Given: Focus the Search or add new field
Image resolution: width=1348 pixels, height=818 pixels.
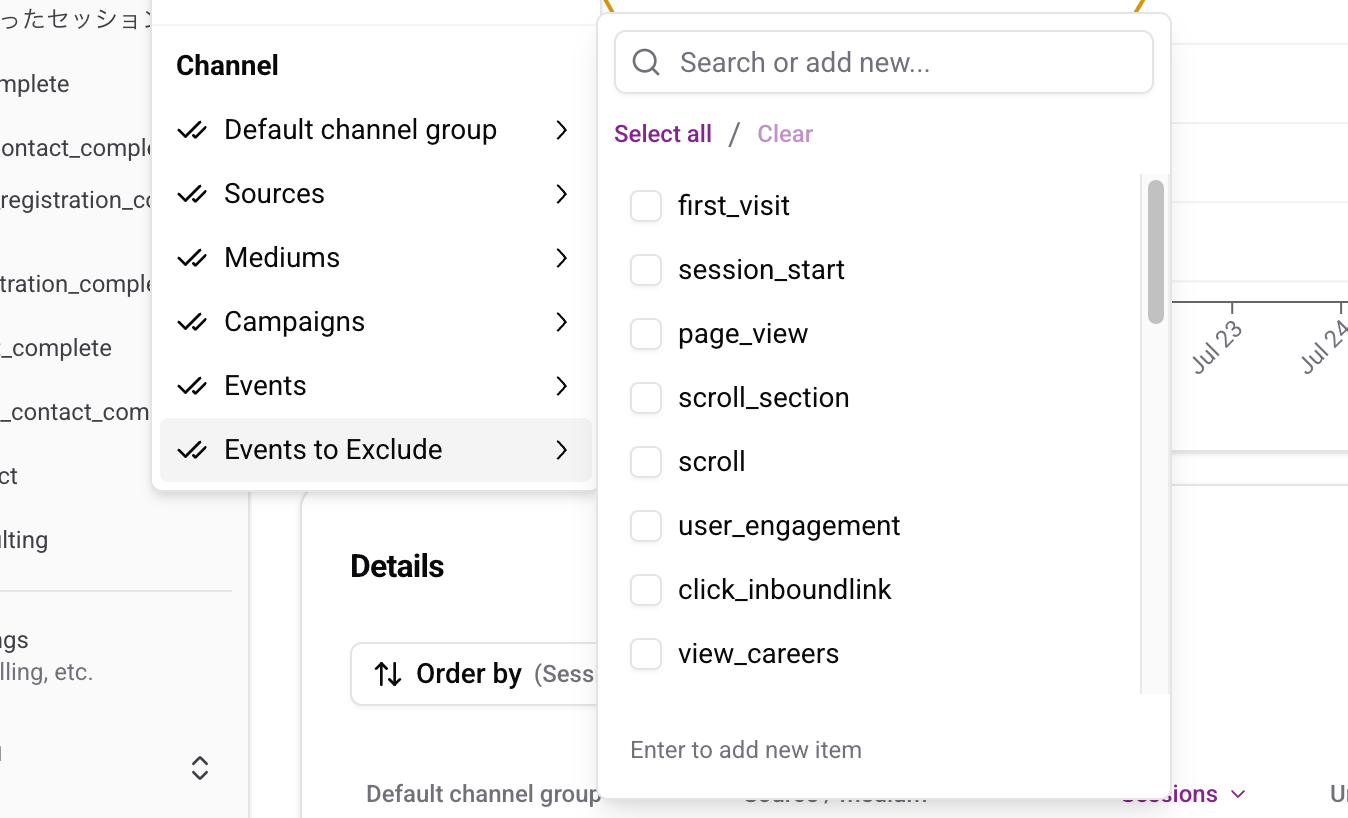Looking at the screenshot, I should [884, 62].
